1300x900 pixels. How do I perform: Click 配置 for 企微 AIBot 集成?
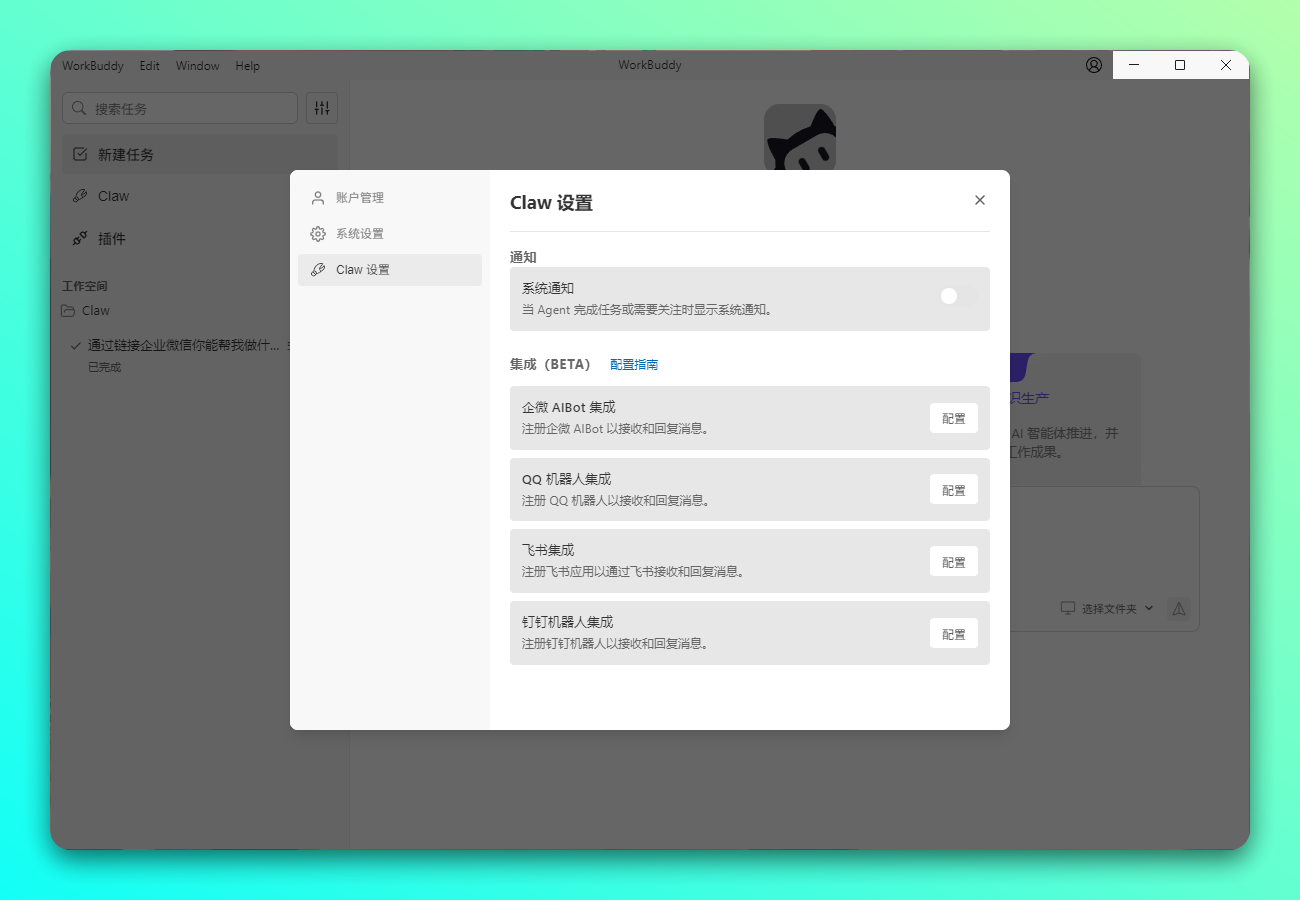(x=953, y=419)
